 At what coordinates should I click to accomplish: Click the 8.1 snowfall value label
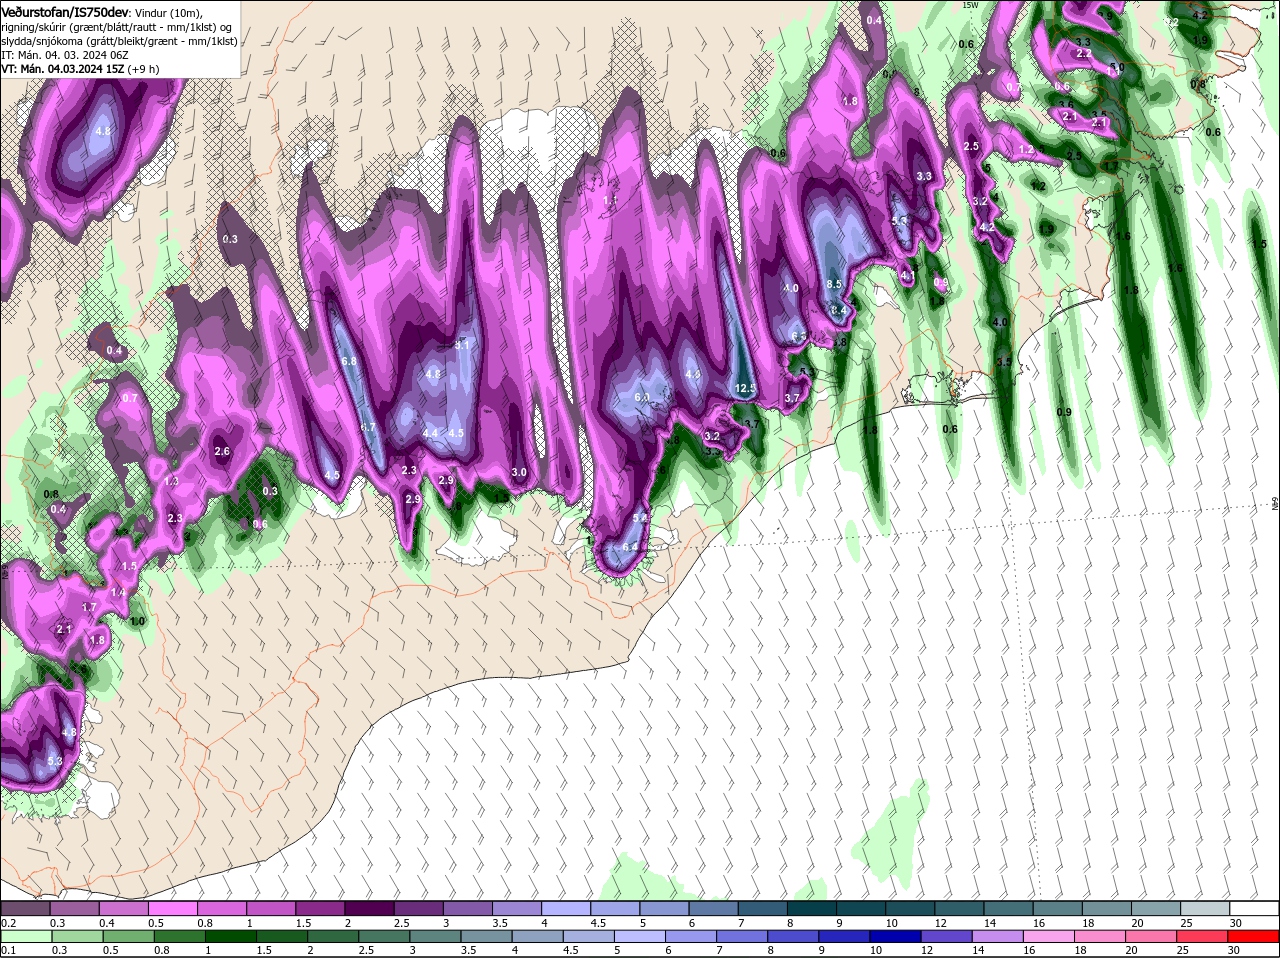point(462,344)
